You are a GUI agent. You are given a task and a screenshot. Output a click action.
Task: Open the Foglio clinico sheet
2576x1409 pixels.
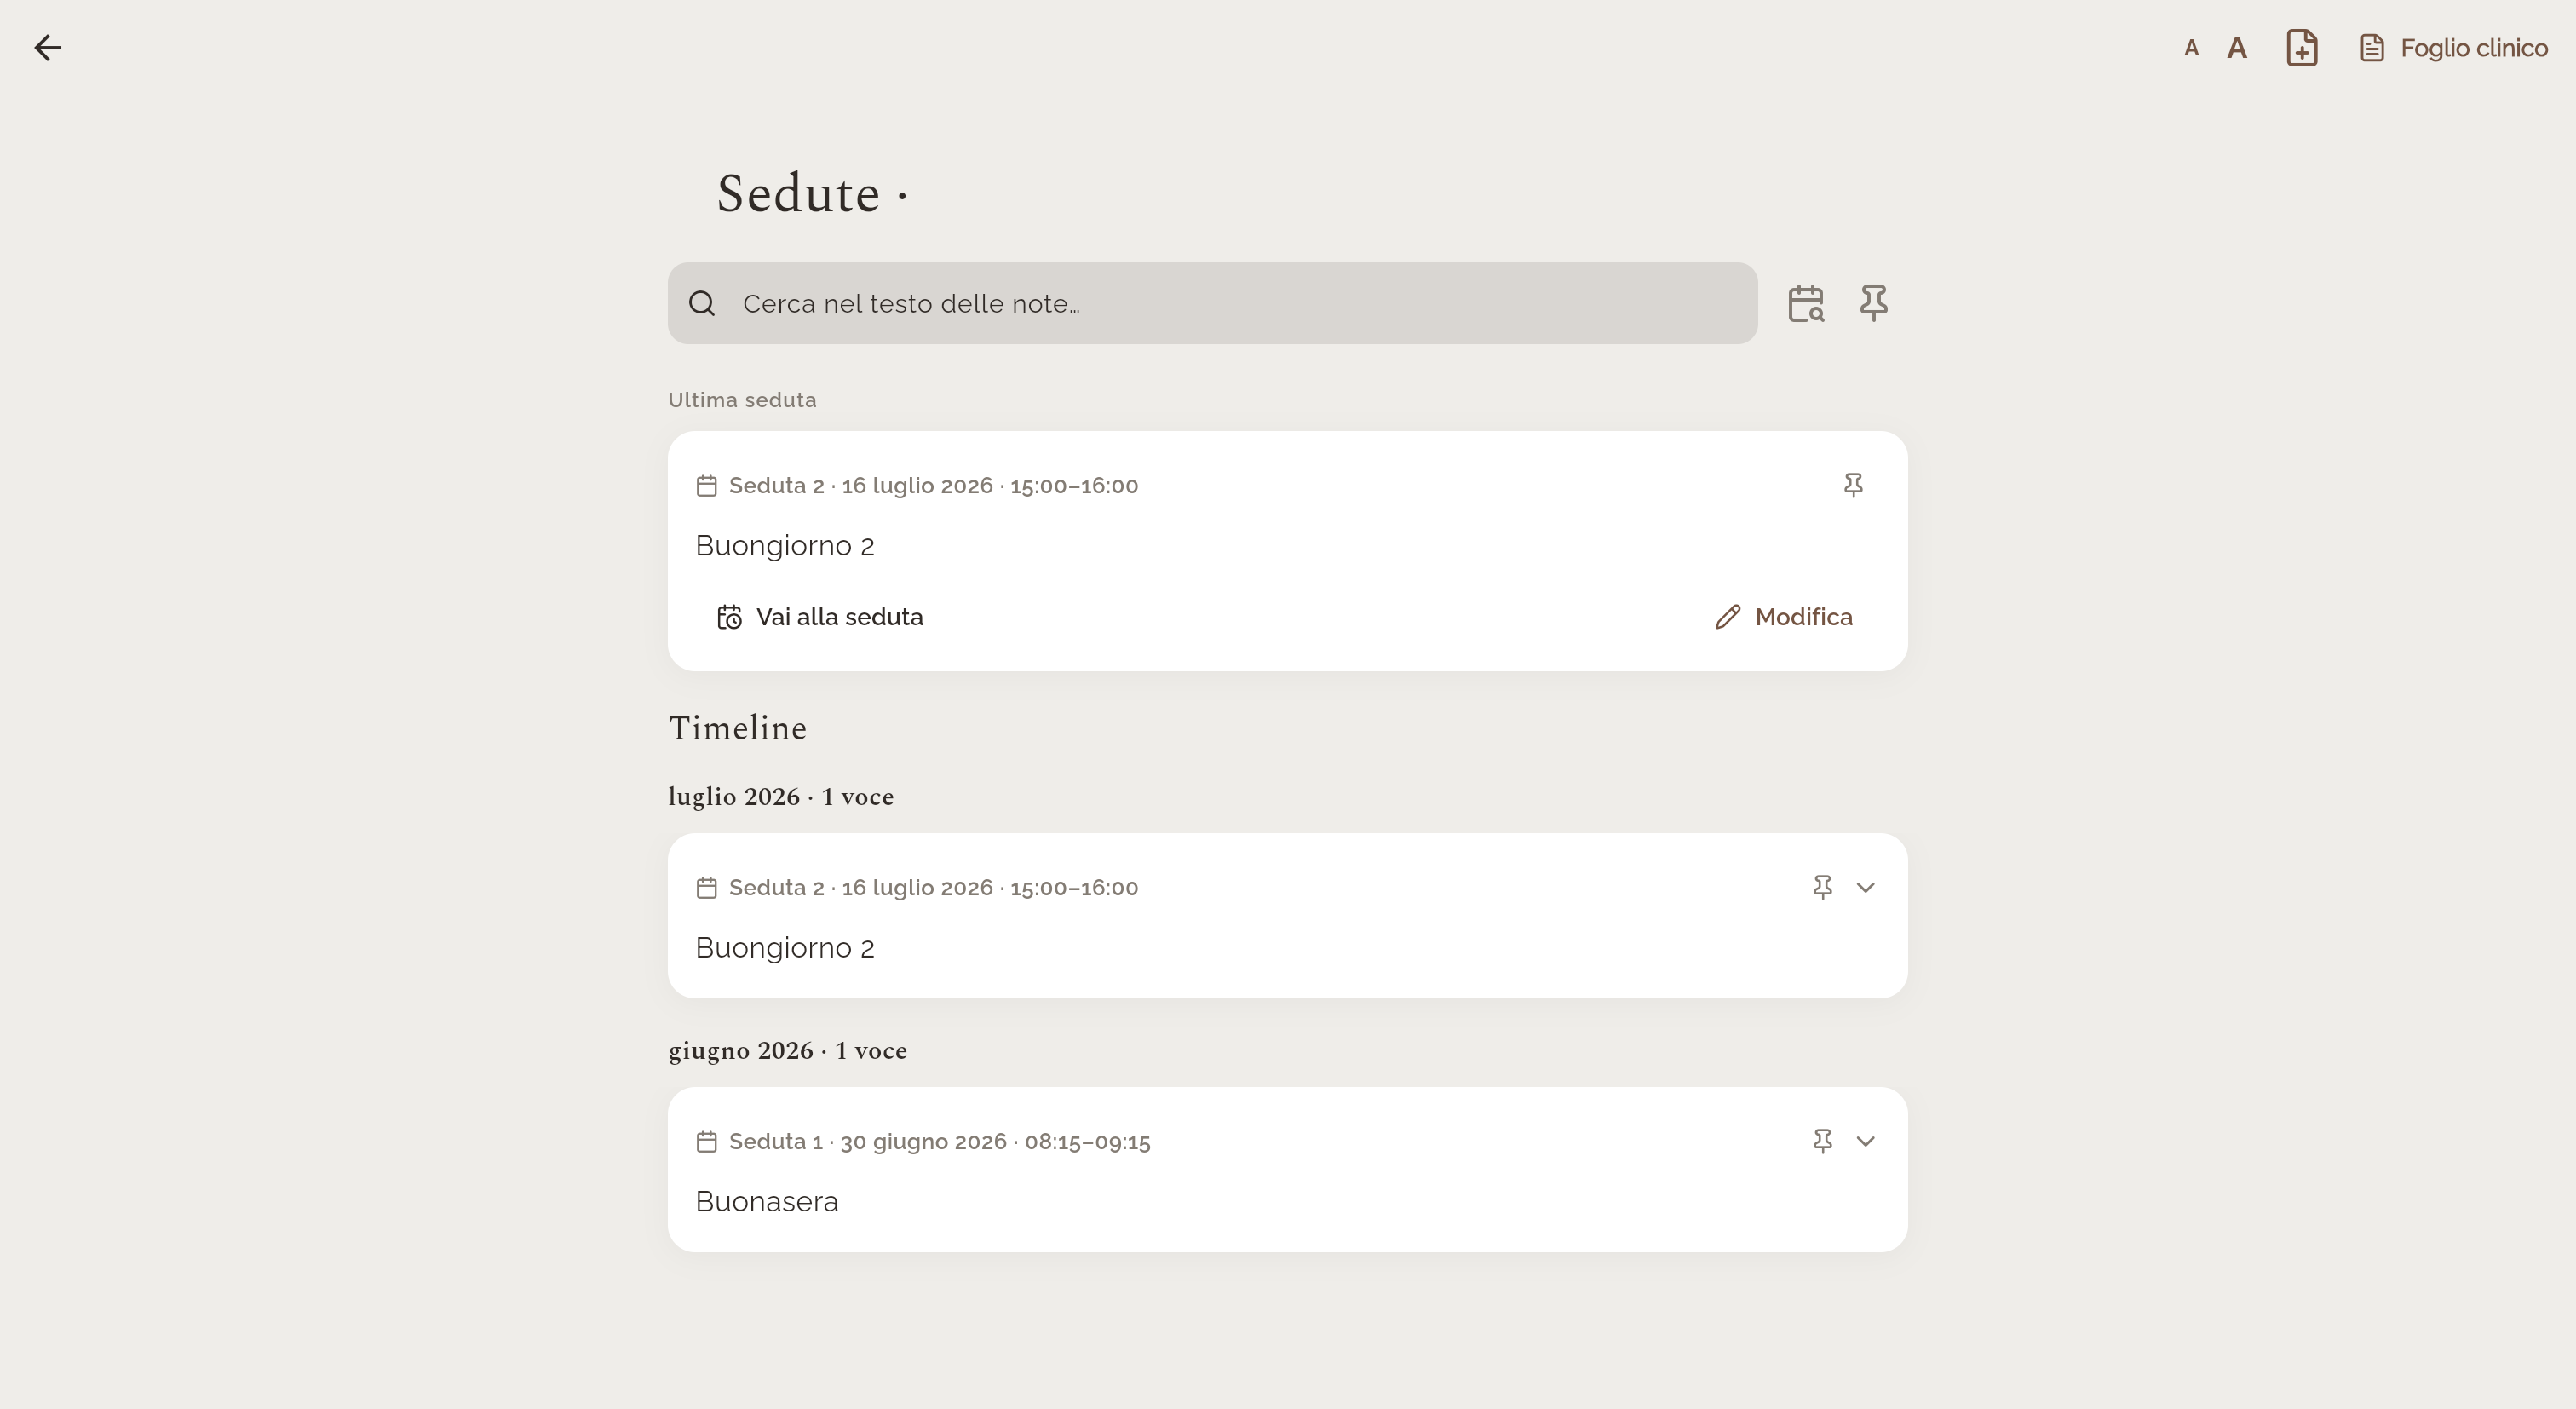[x=2454, y=48]
